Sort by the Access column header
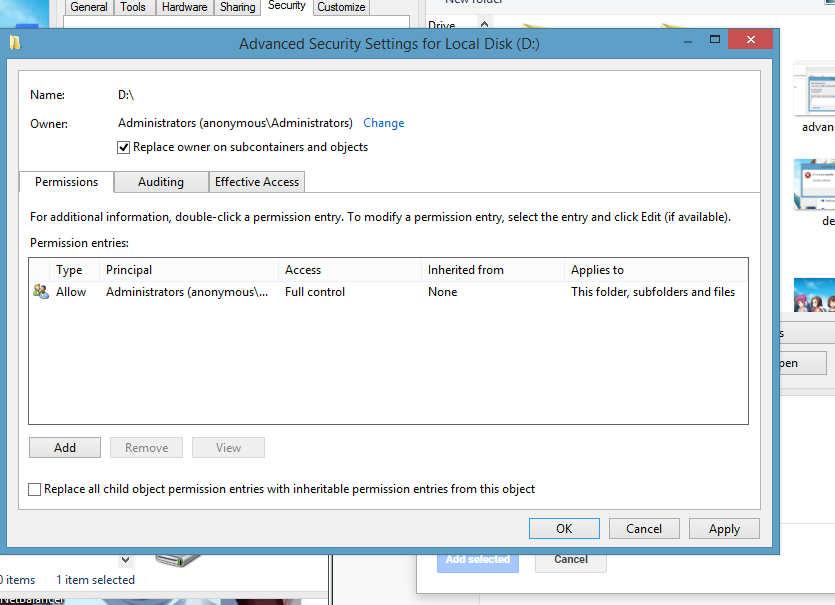The width and height of the screenshot is (835, 605). 350,270
